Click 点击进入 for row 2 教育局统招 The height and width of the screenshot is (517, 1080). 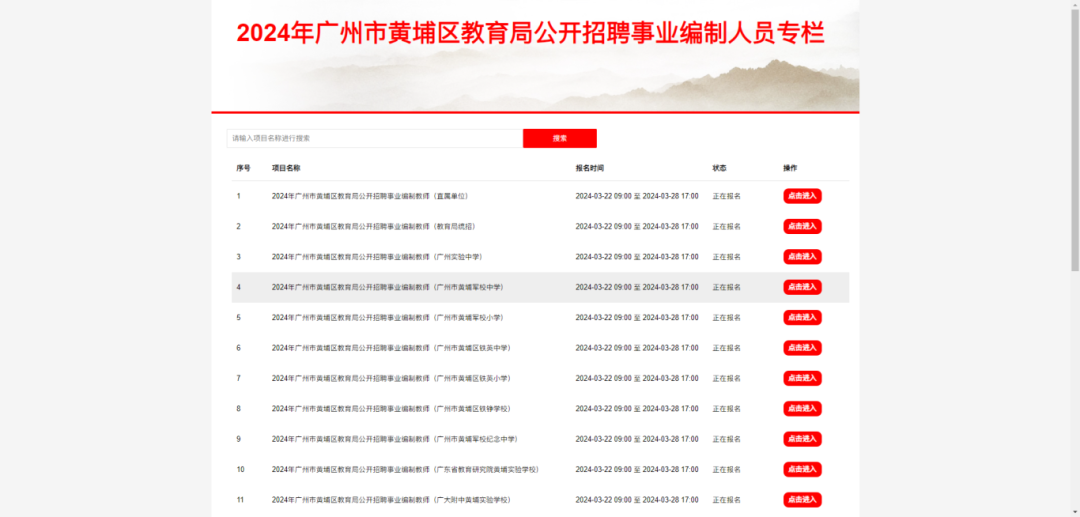[x=802, y=226]
